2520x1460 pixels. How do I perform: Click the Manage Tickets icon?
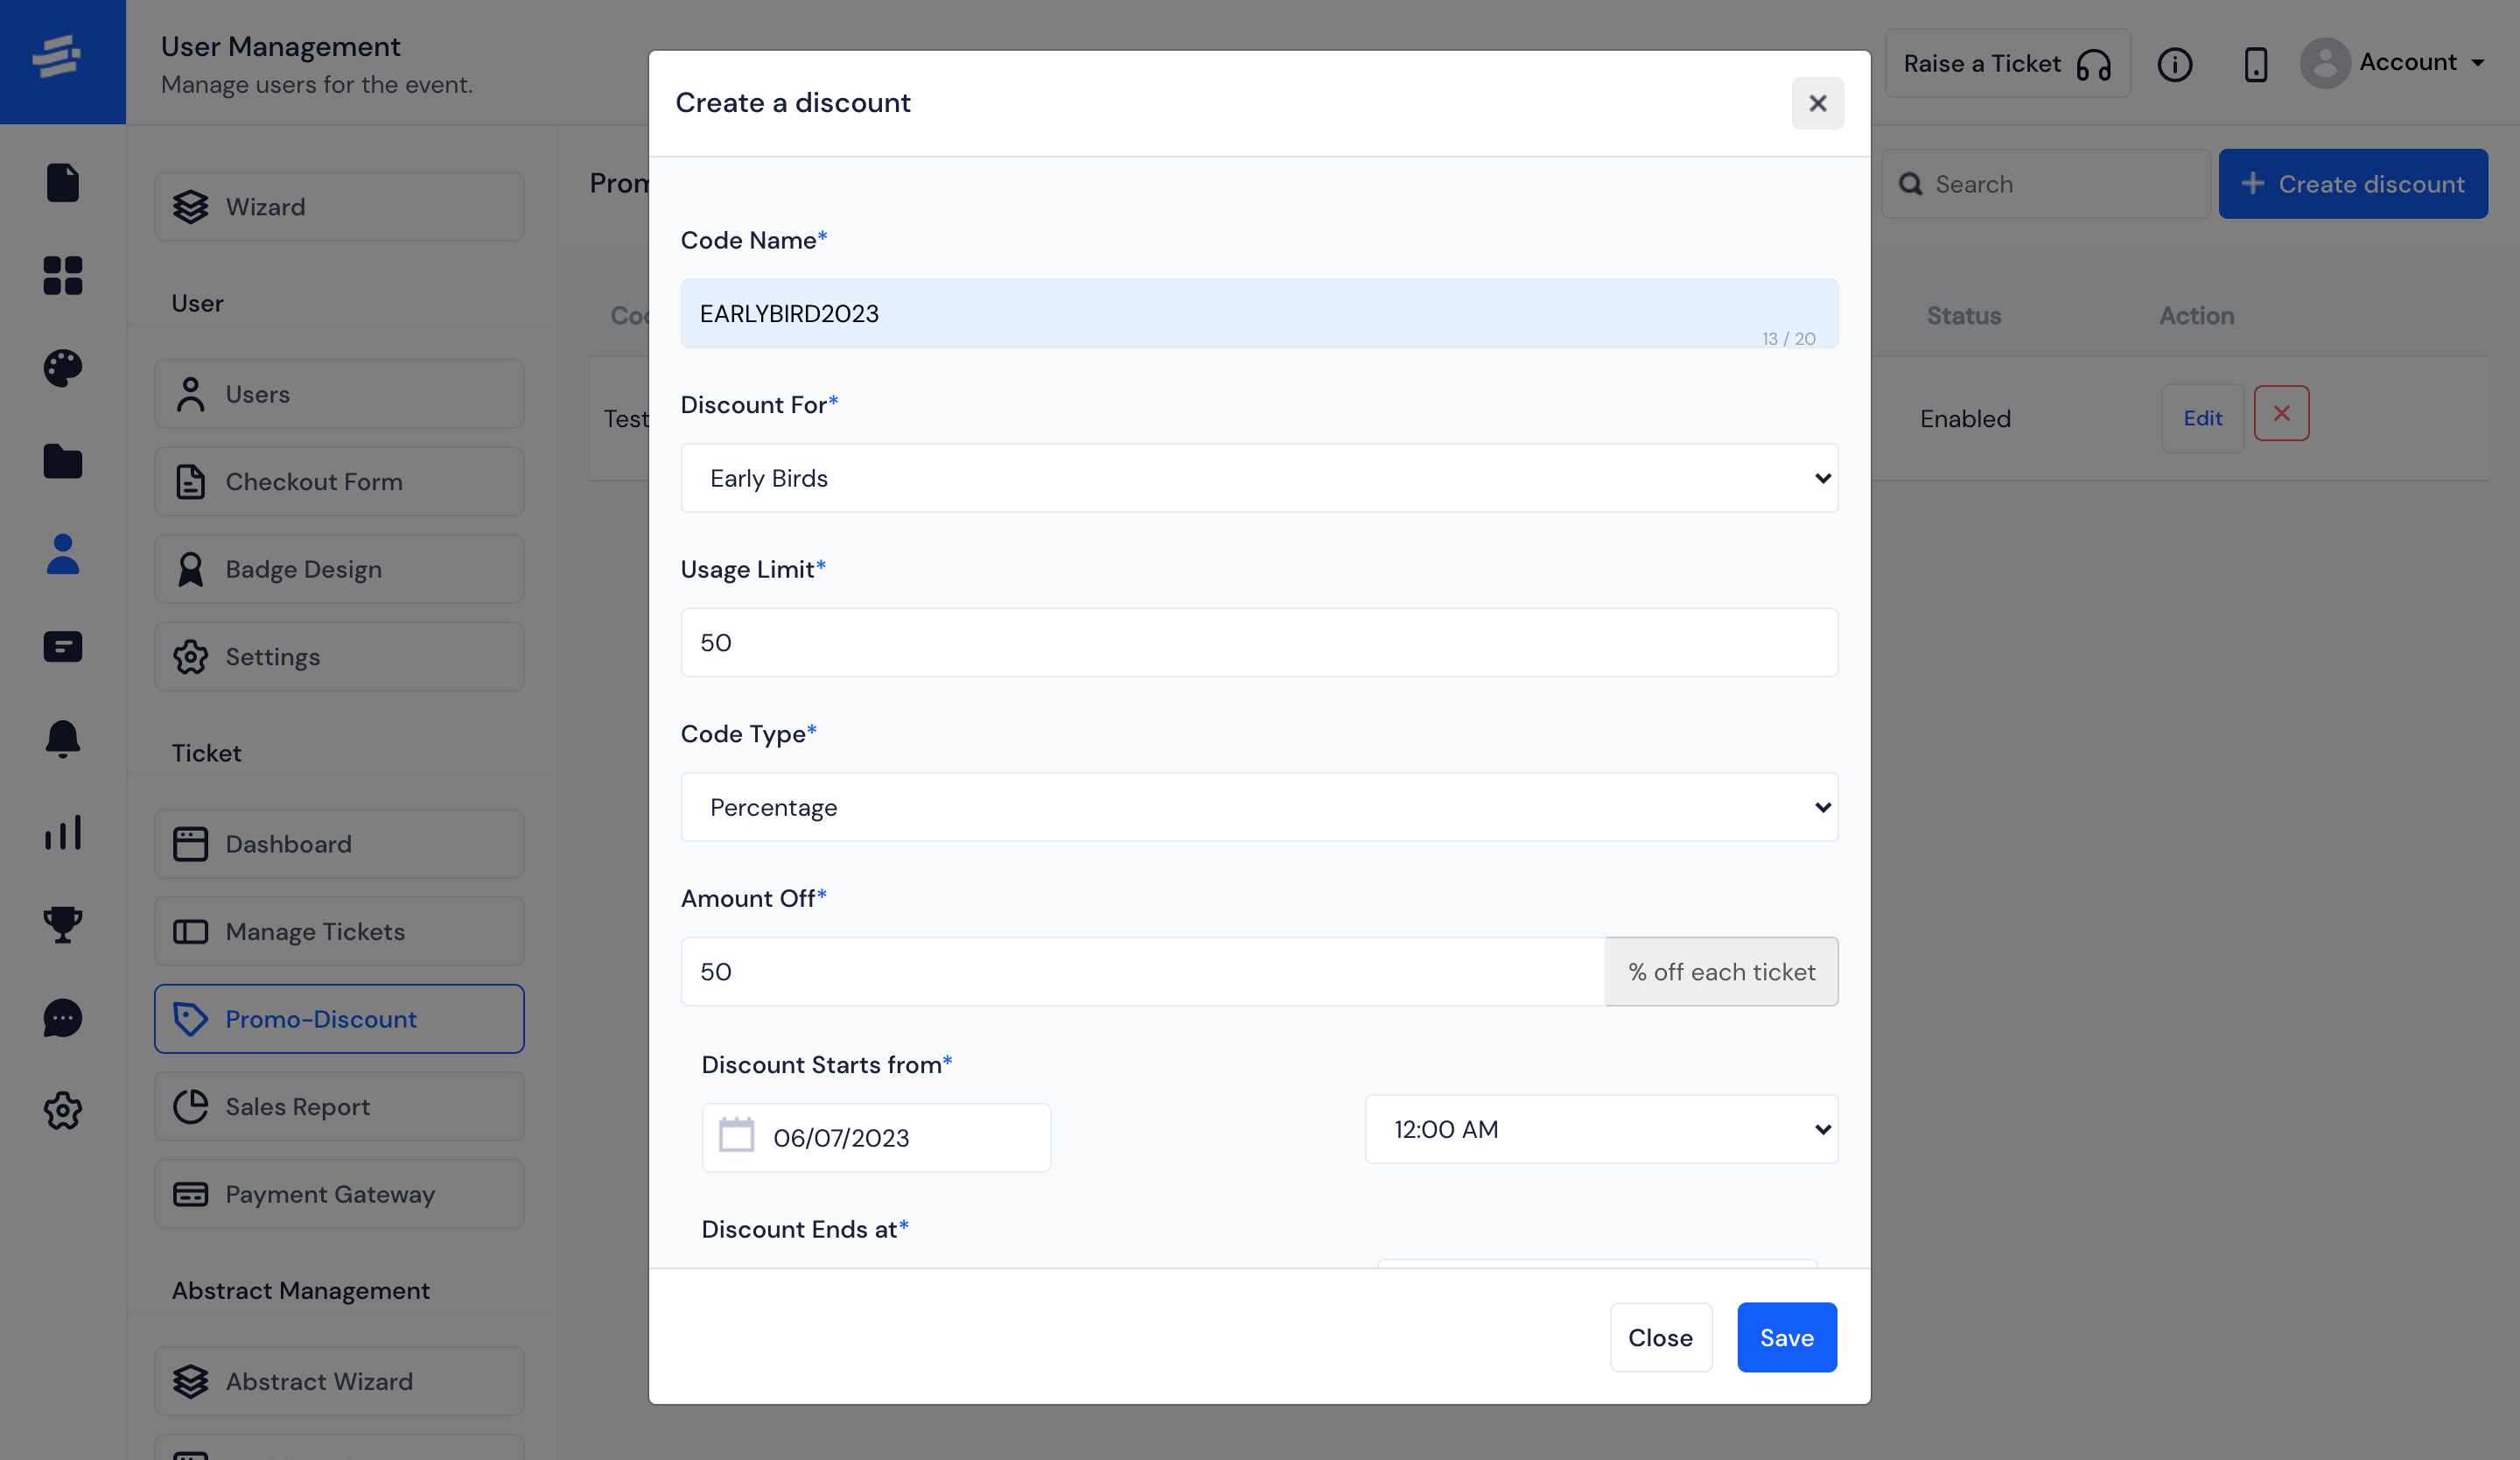(189, 928)
